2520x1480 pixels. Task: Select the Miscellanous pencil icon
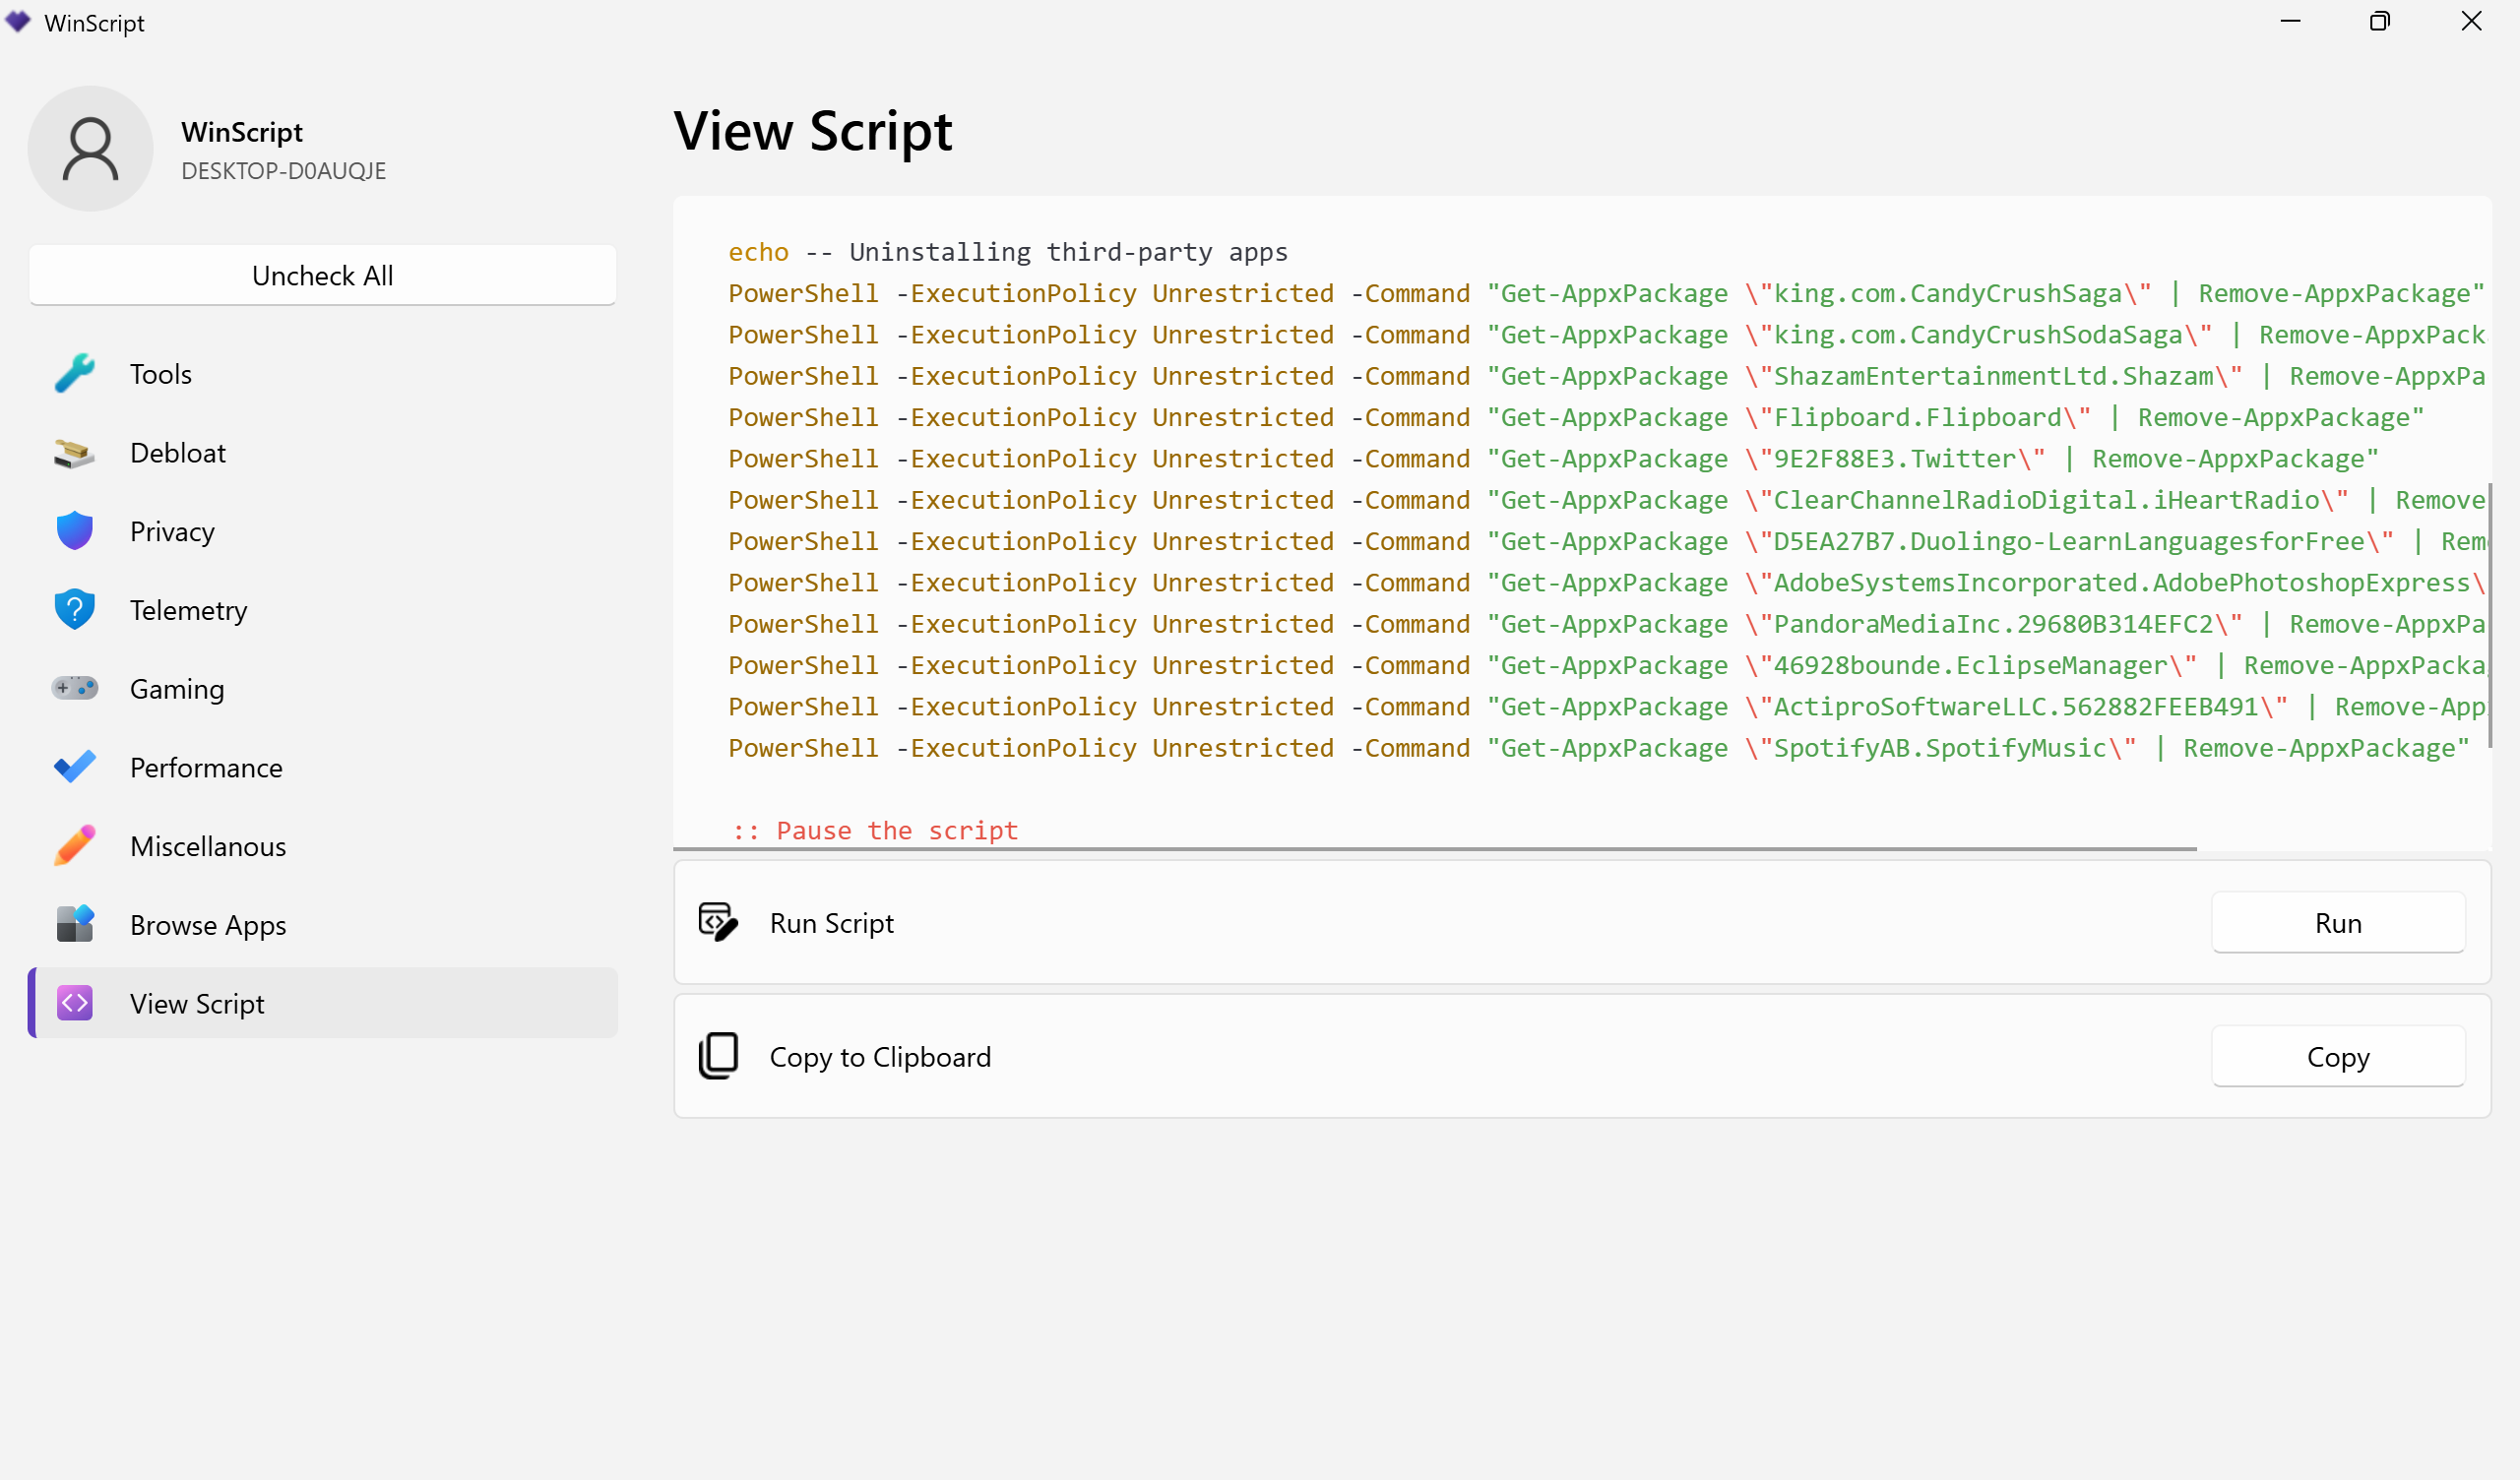73,845
